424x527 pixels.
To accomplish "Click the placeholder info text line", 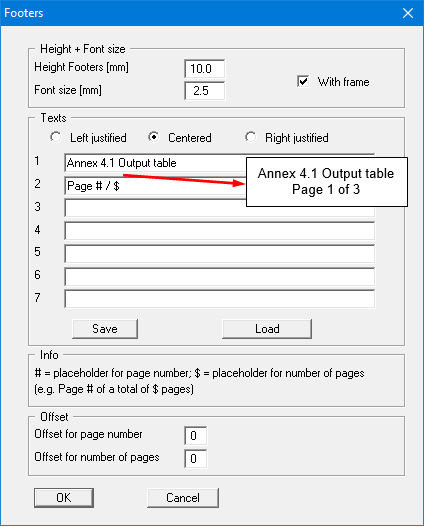I will (x=200, y=373).
